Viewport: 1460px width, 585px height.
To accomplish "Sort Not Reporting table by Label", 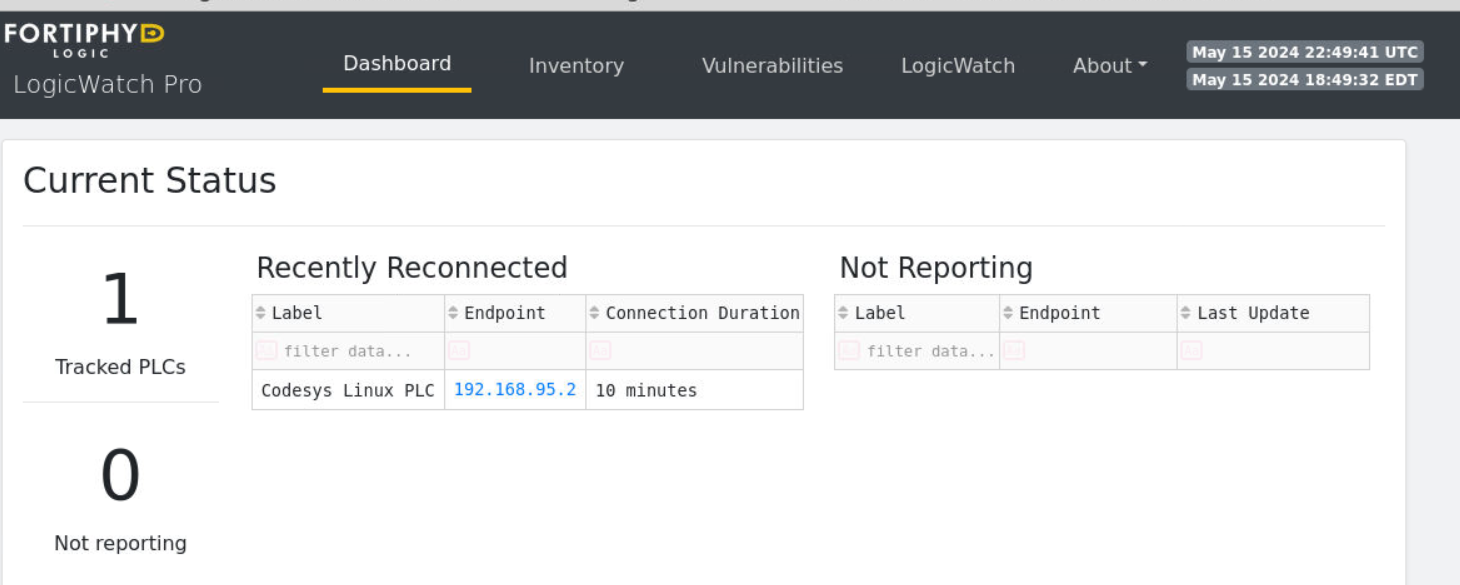I will click(x=879, y=313).
